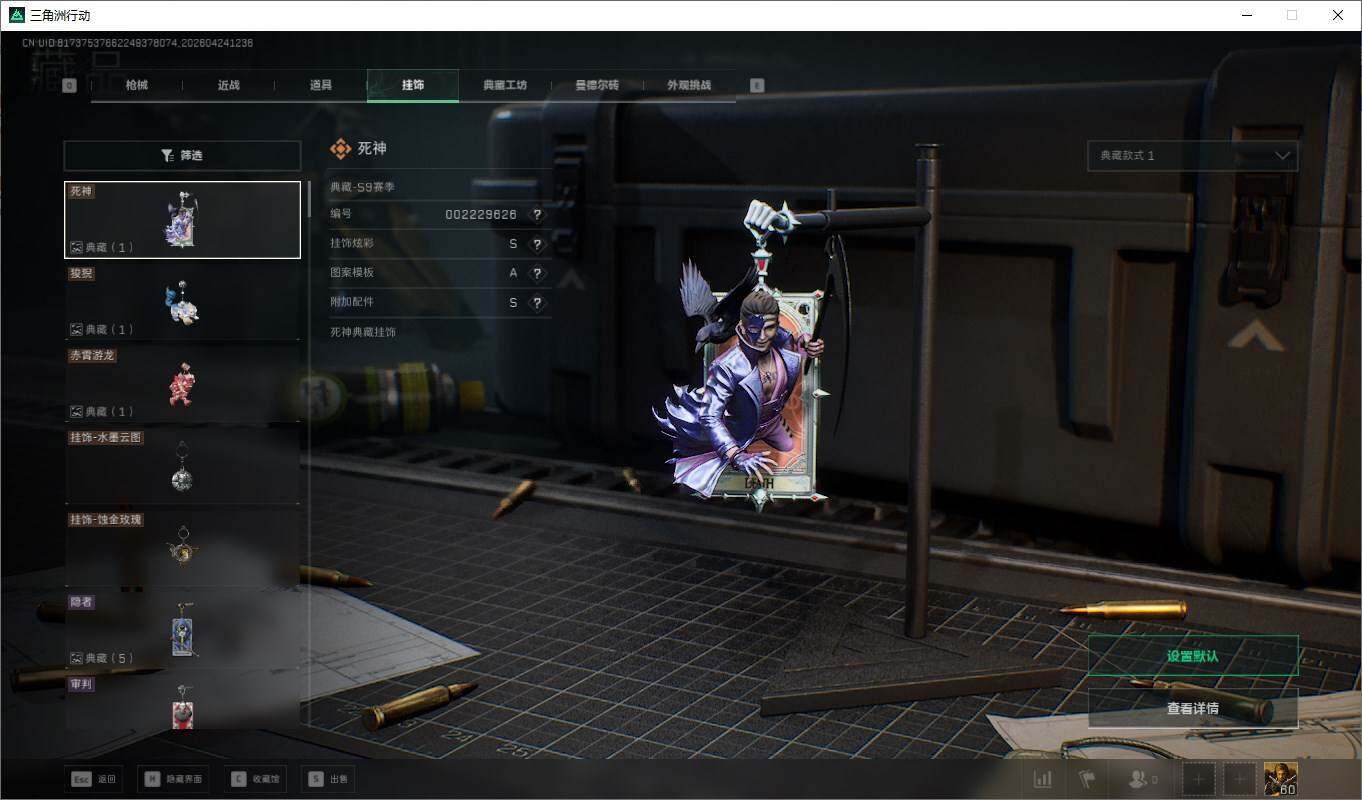1362x800 pixels.
Task: Click the help icon for 挂饰炫彩
Action: coord(537,245)
